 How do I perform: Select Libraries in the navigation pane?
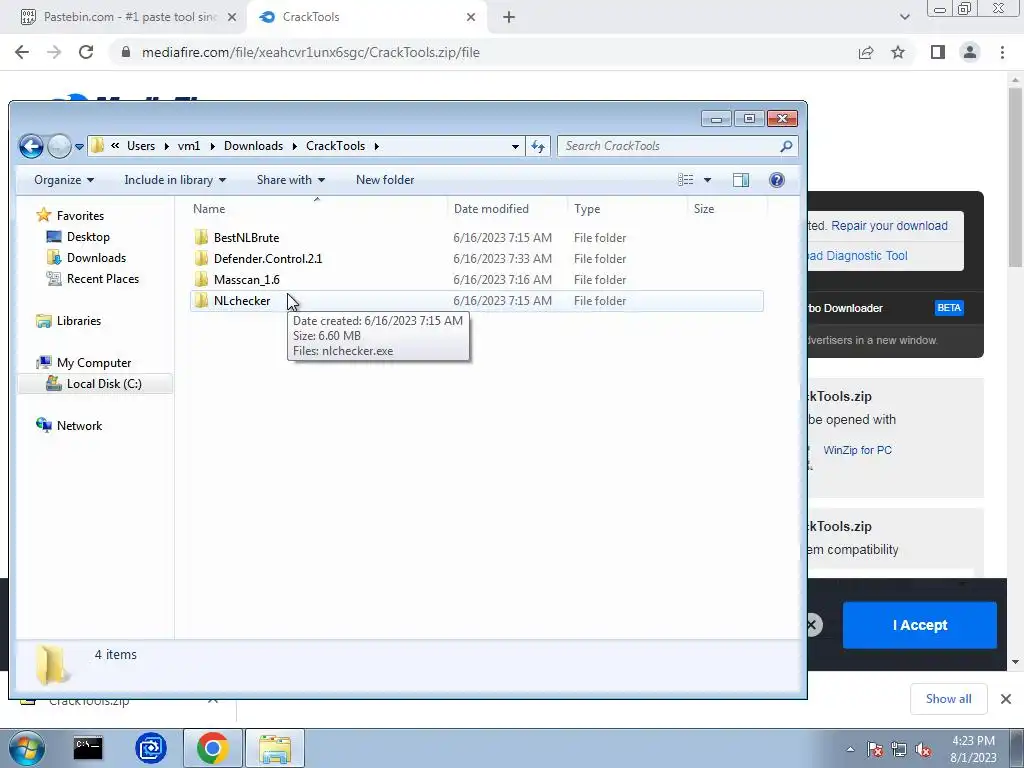(x=78, y=321)
